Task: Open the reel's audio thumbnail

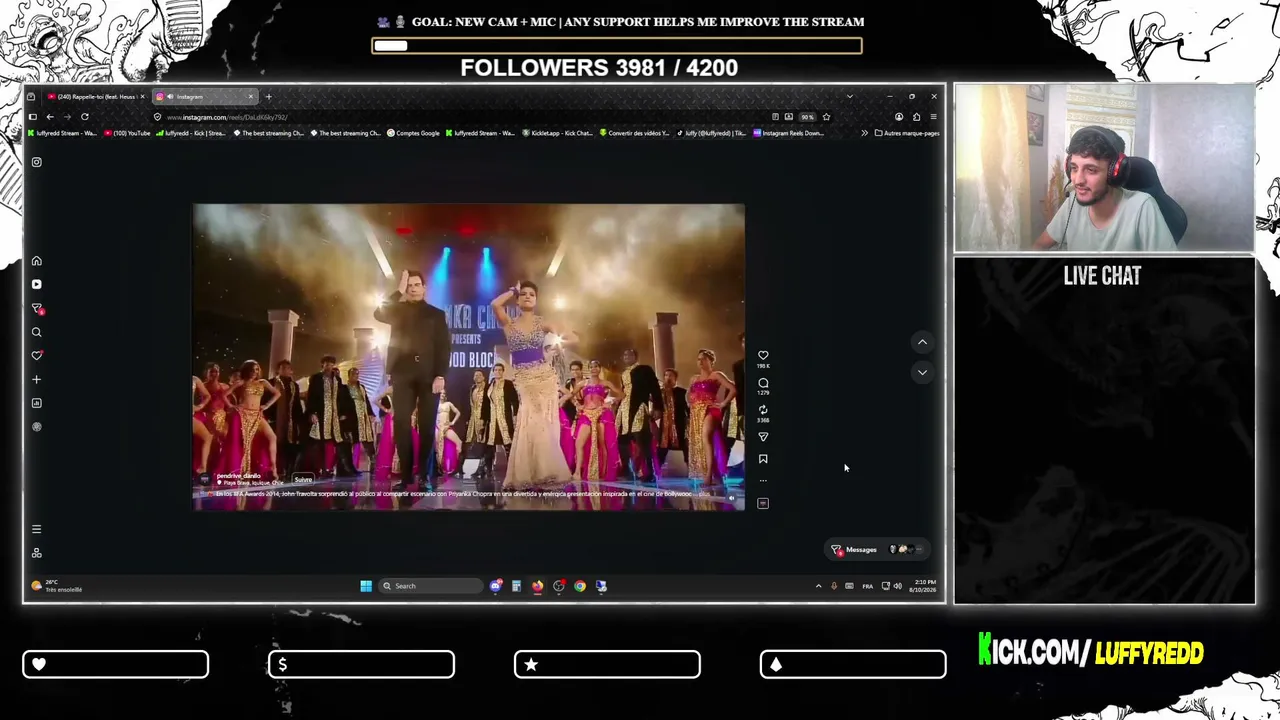Action: click(x=763, y=503)
